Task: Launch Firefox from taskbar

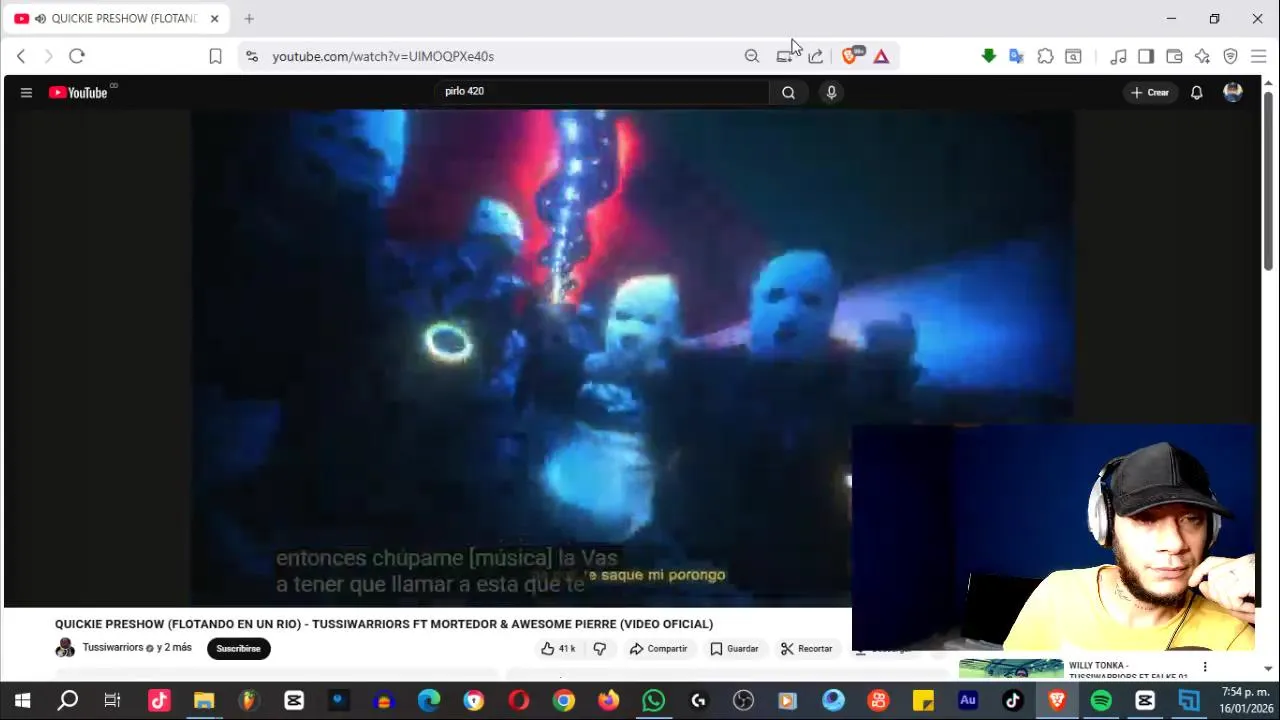Action: coord(609,701)
